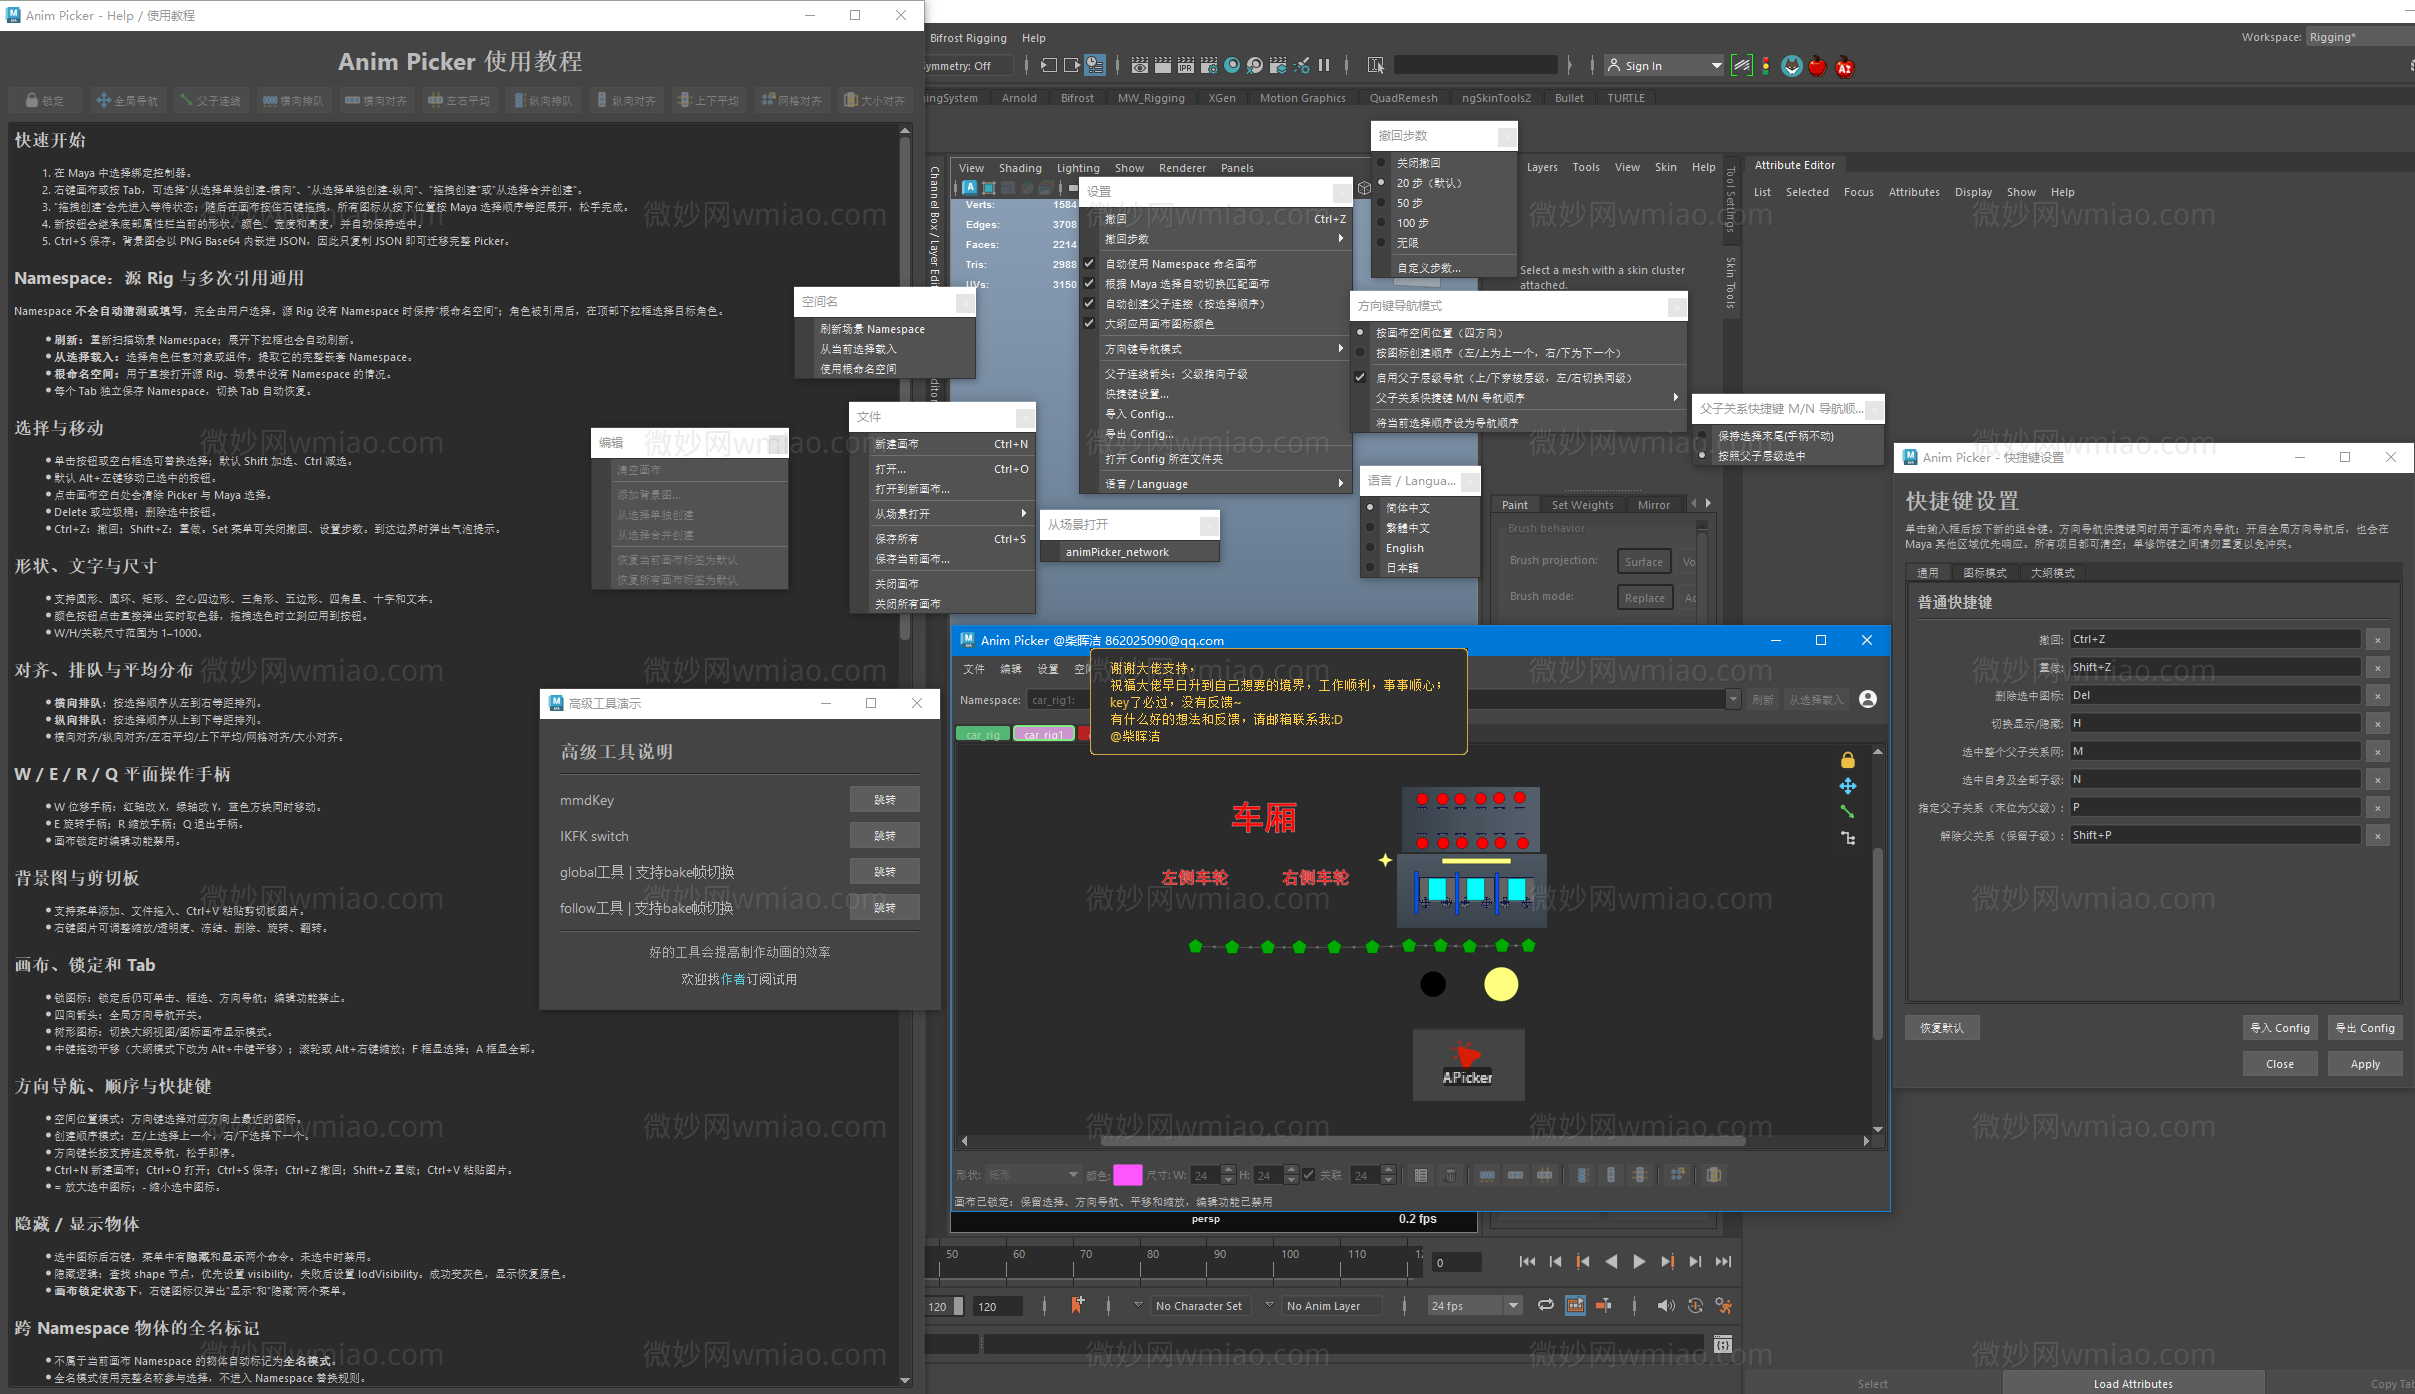
Task: Toggle the 大纲应用画布图标颜色 checkbox
Action: [1089, 324]
